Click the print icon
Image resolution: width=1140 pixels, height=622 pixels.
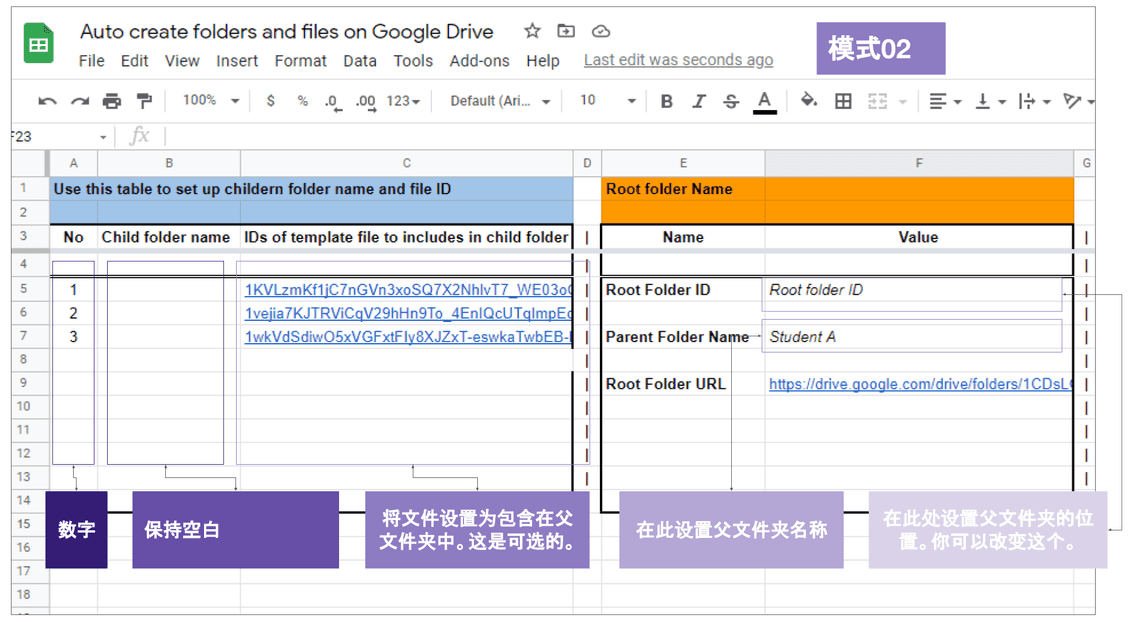(112, 101)
